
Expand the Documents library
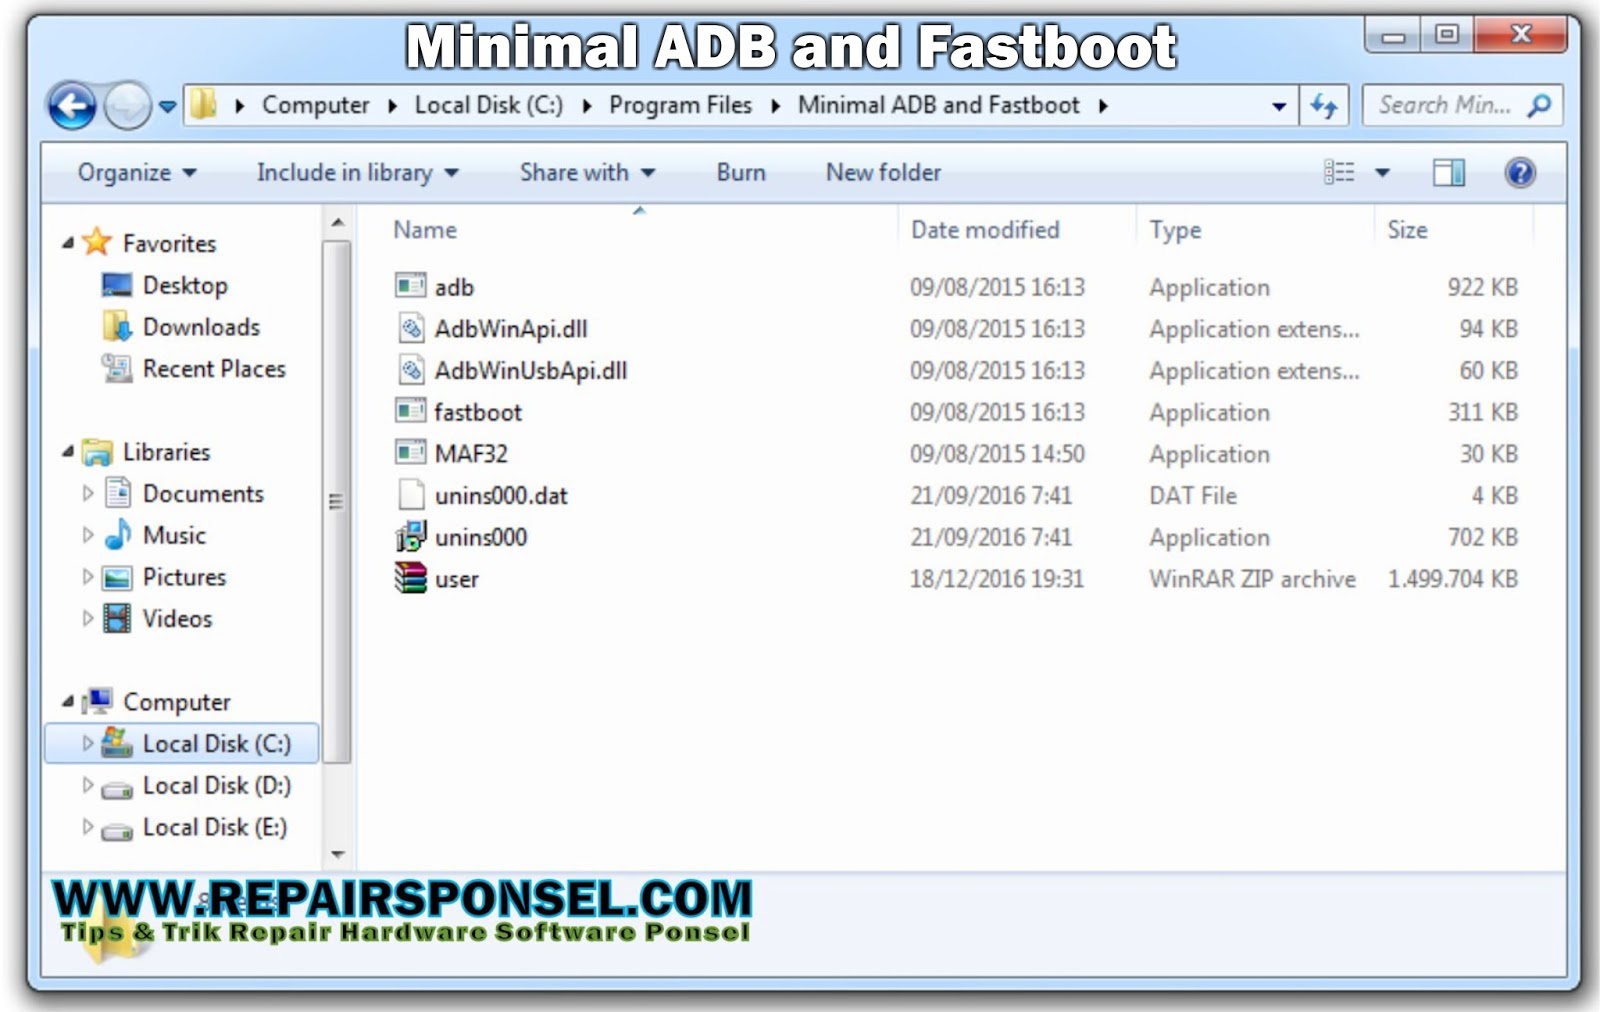88,493
